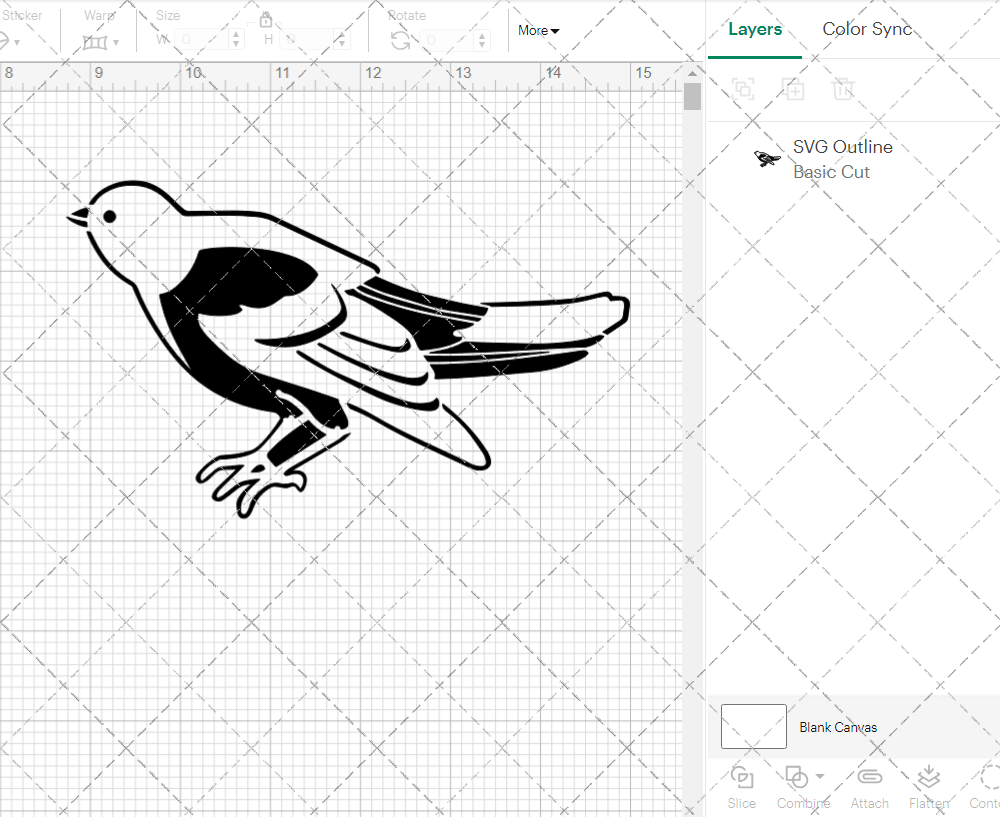The height and width of the screenshot is (817, 1000).
Task: Click the Group layers icon
Action: (743, 89)
